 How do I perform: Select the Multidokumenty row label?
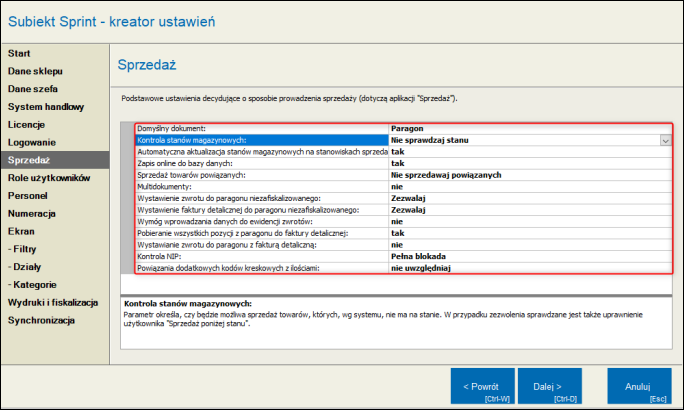(262, 187)
